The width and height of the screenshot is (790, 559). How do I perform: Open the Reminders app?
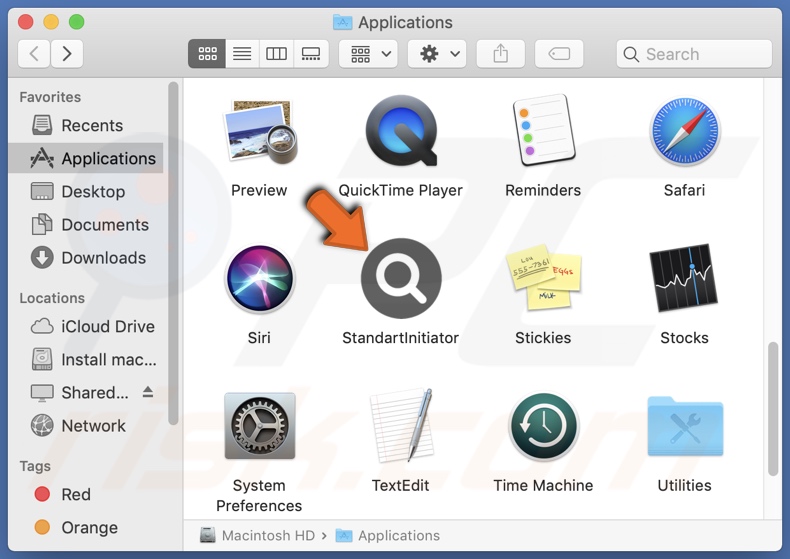tap(543, 130)
